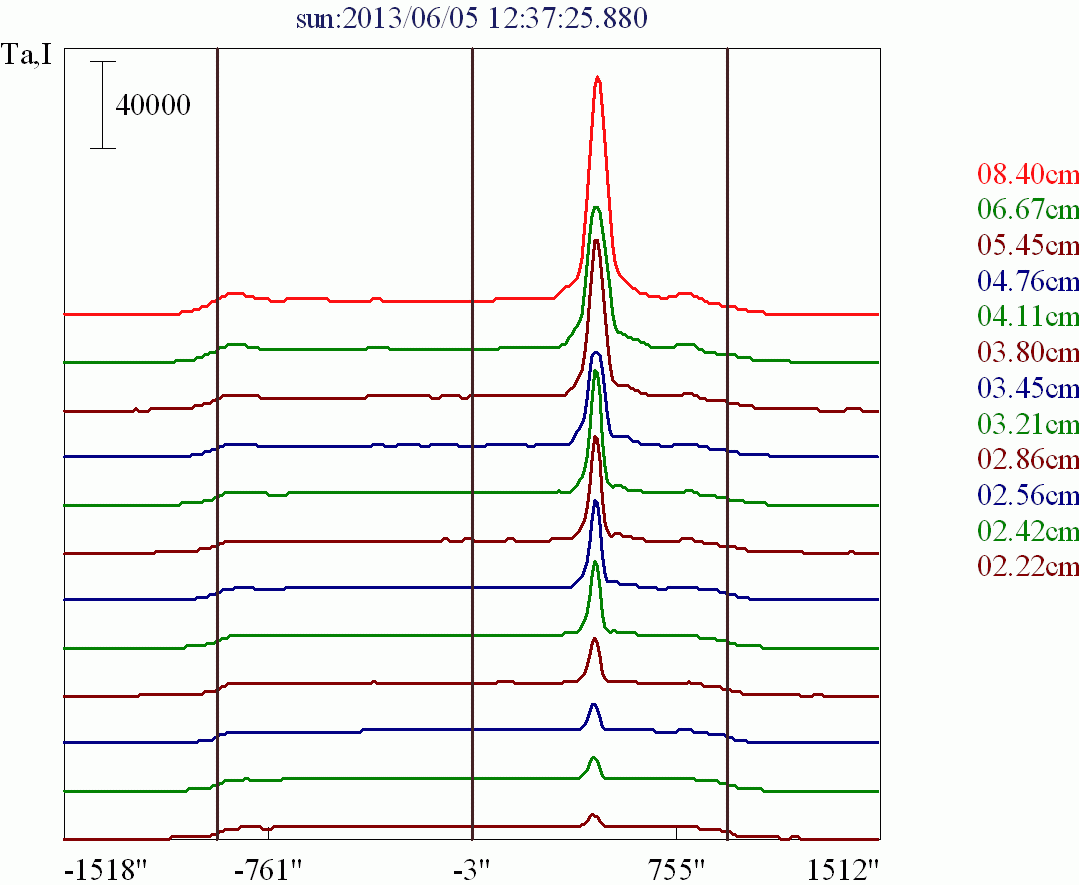Viewport: 1079px width, 885px height.
Task: Click the vertical scale bar marker
Action: (103, 105)
